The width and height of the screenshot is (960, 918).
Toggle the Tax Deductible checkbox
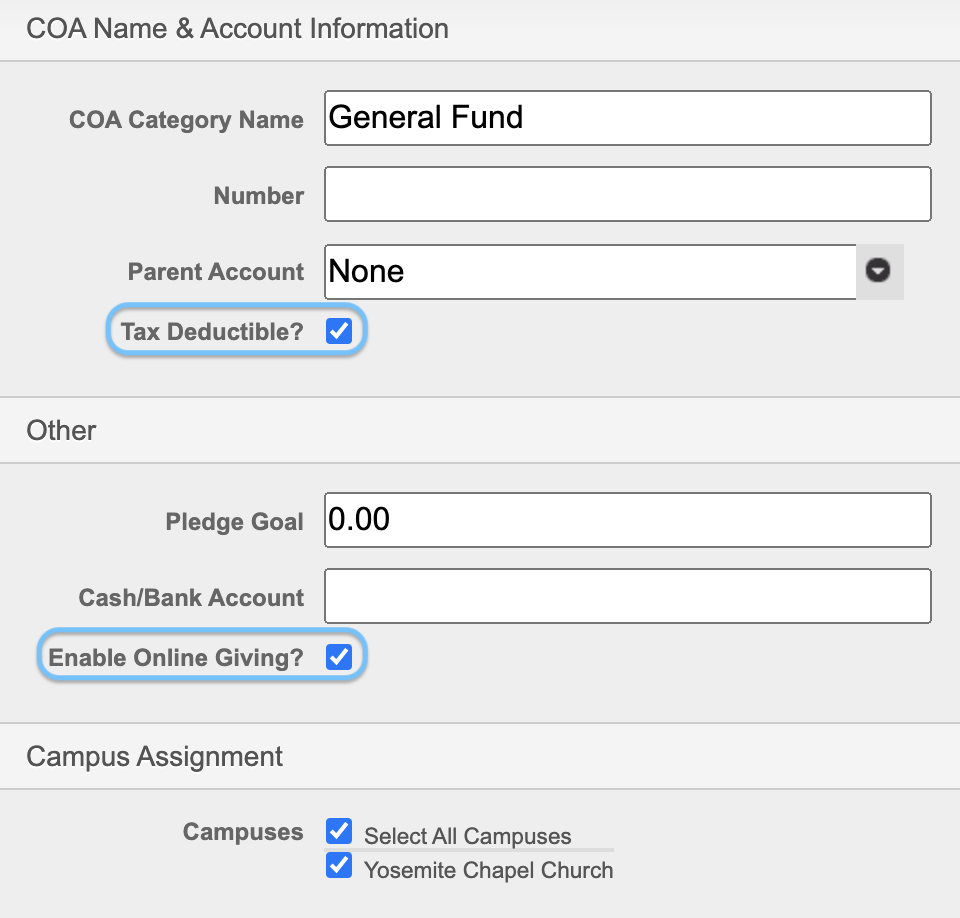(x=339, y=330)
